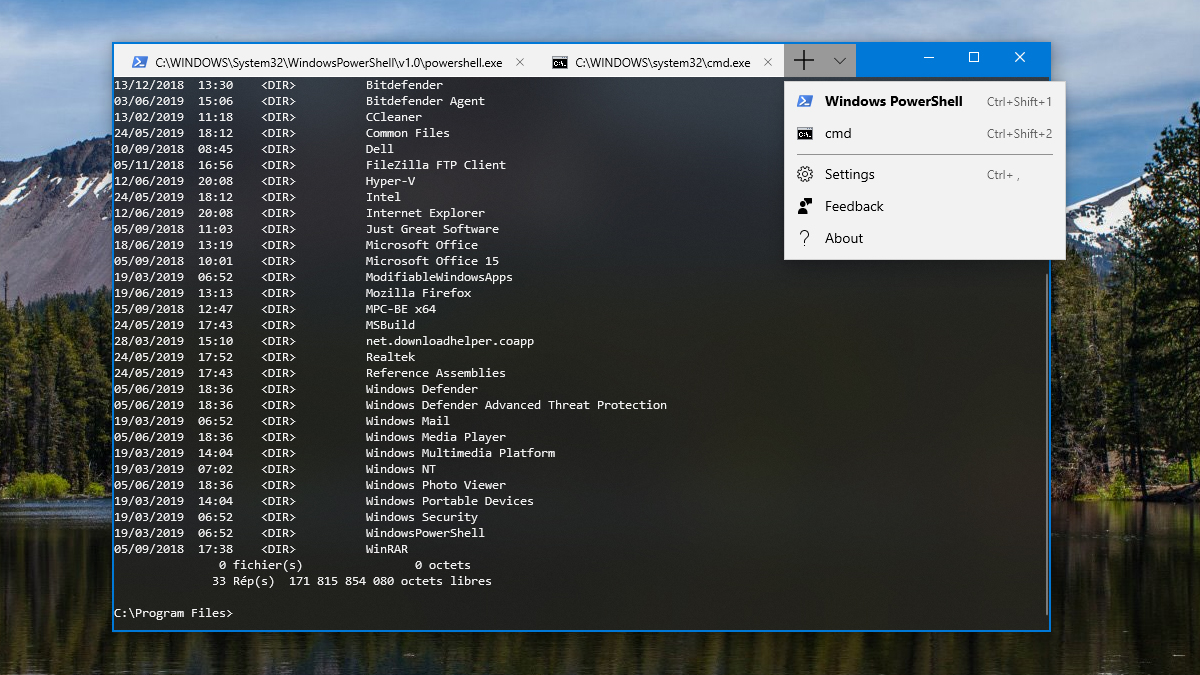Collapse the new-tab dropdown chevron
Viewport: 1200px width, 675px height.
click(840, 61)
